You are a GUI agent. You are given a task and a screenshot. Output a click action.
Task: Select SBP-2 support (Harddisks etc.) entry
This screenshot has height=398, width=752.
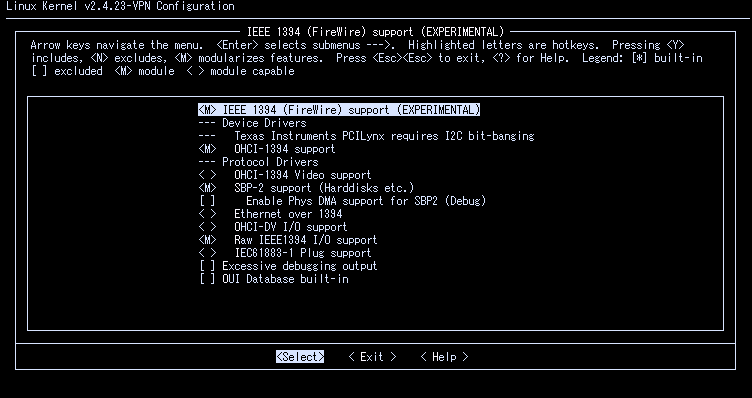point(324,188)
